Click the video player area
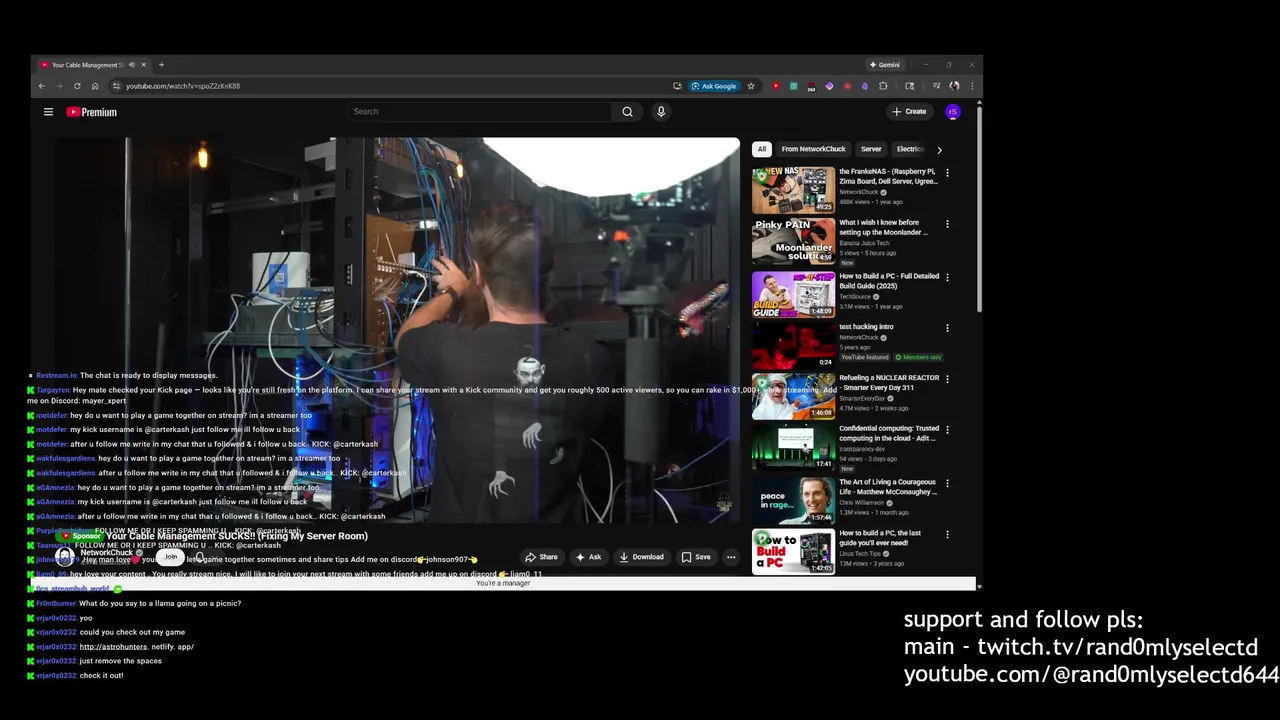 pos(398,330)
